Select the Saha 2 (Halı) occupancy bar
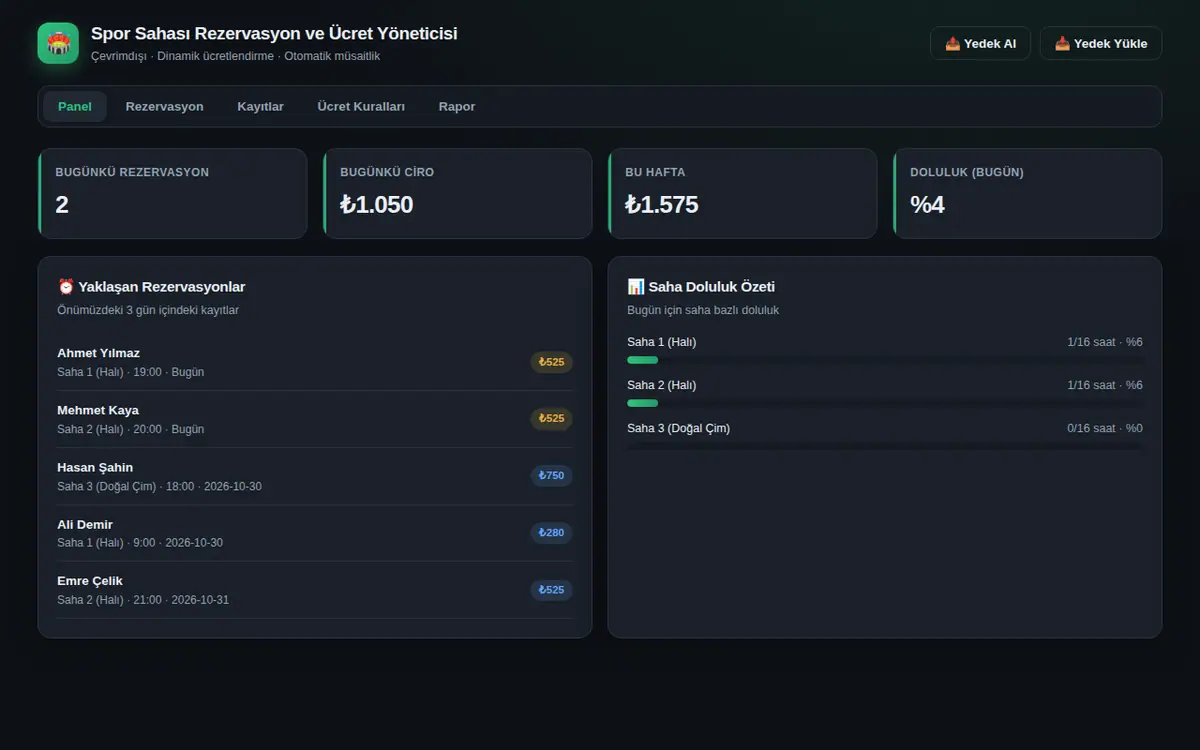Viewport: 1200px width, 750px height. coord(885,403)
